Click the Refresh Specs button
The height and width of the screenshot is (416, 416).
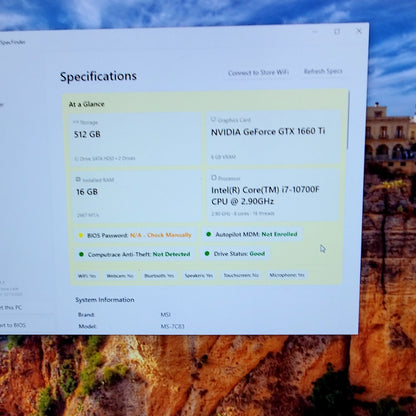323,71
